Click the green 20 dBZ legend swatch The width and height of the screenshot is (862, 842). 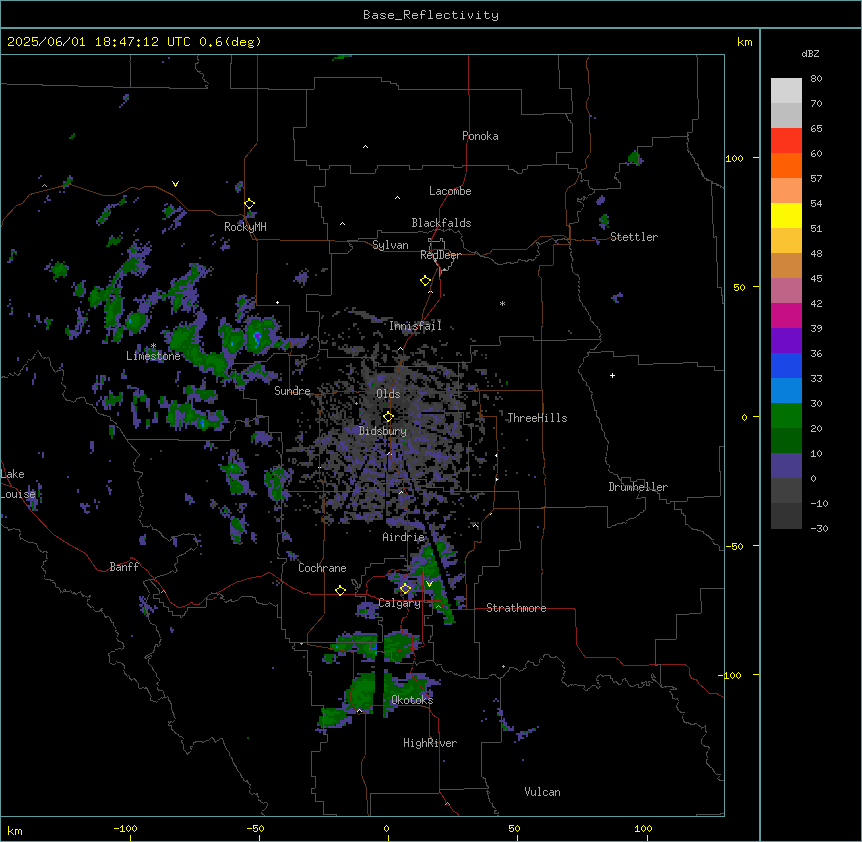coord(786,416)
